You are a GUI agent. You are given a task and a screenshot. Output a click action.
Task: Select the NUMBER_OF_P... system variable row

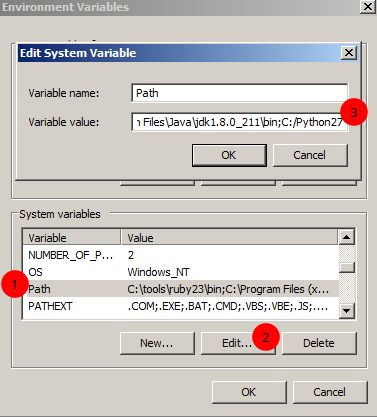(x=180, y=255)
